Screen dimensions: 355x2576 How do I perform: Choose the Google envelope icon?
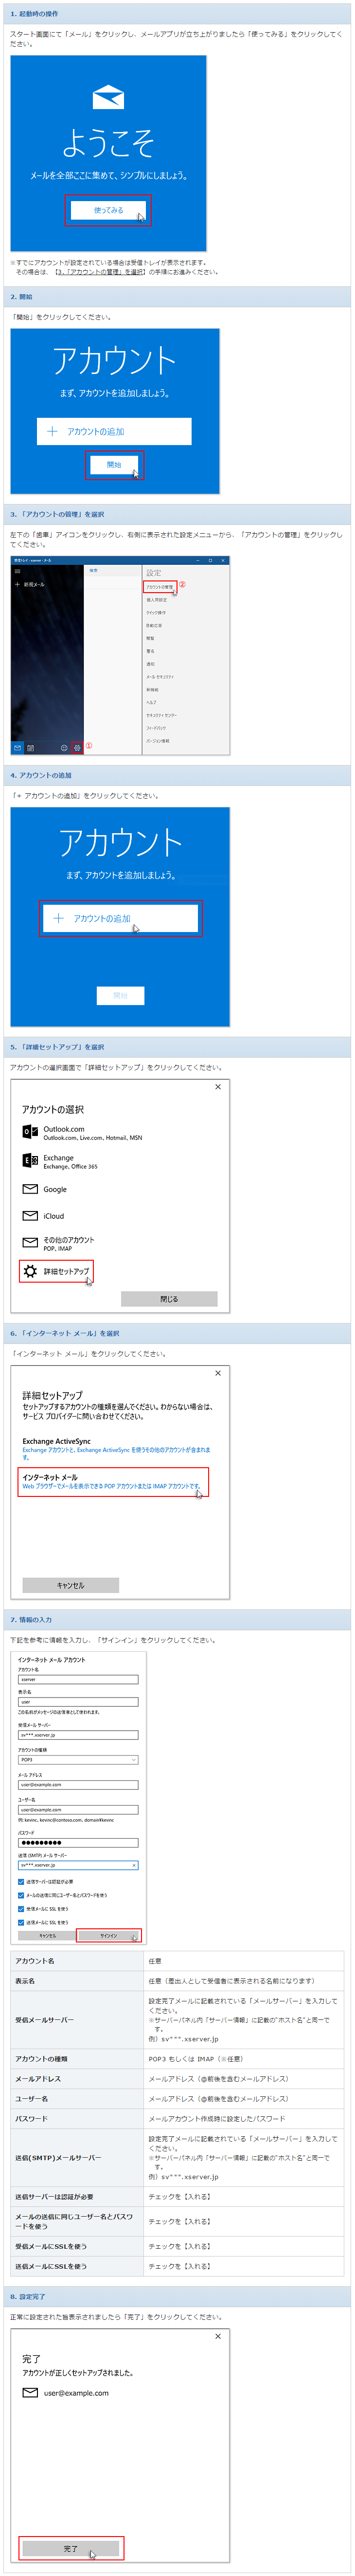pyautogui.click(x=30, y=1189)
